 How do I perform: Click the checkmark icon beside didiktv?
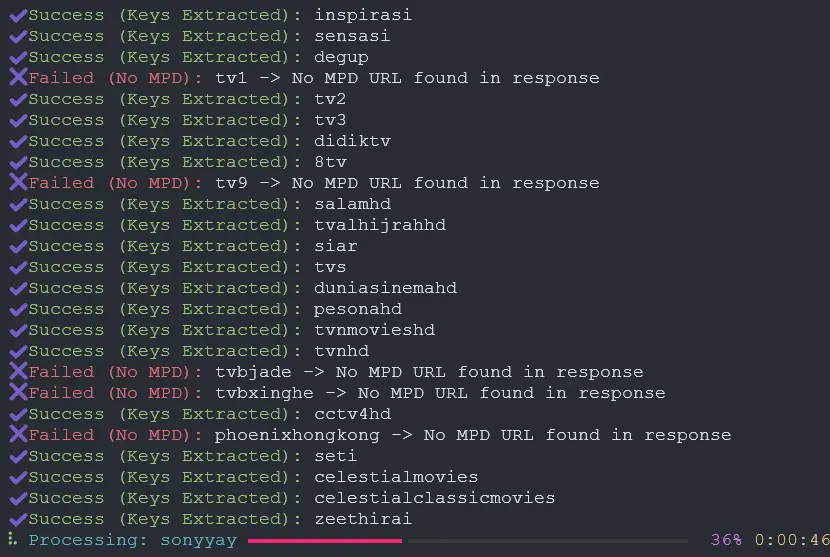[x=18, y=141]
